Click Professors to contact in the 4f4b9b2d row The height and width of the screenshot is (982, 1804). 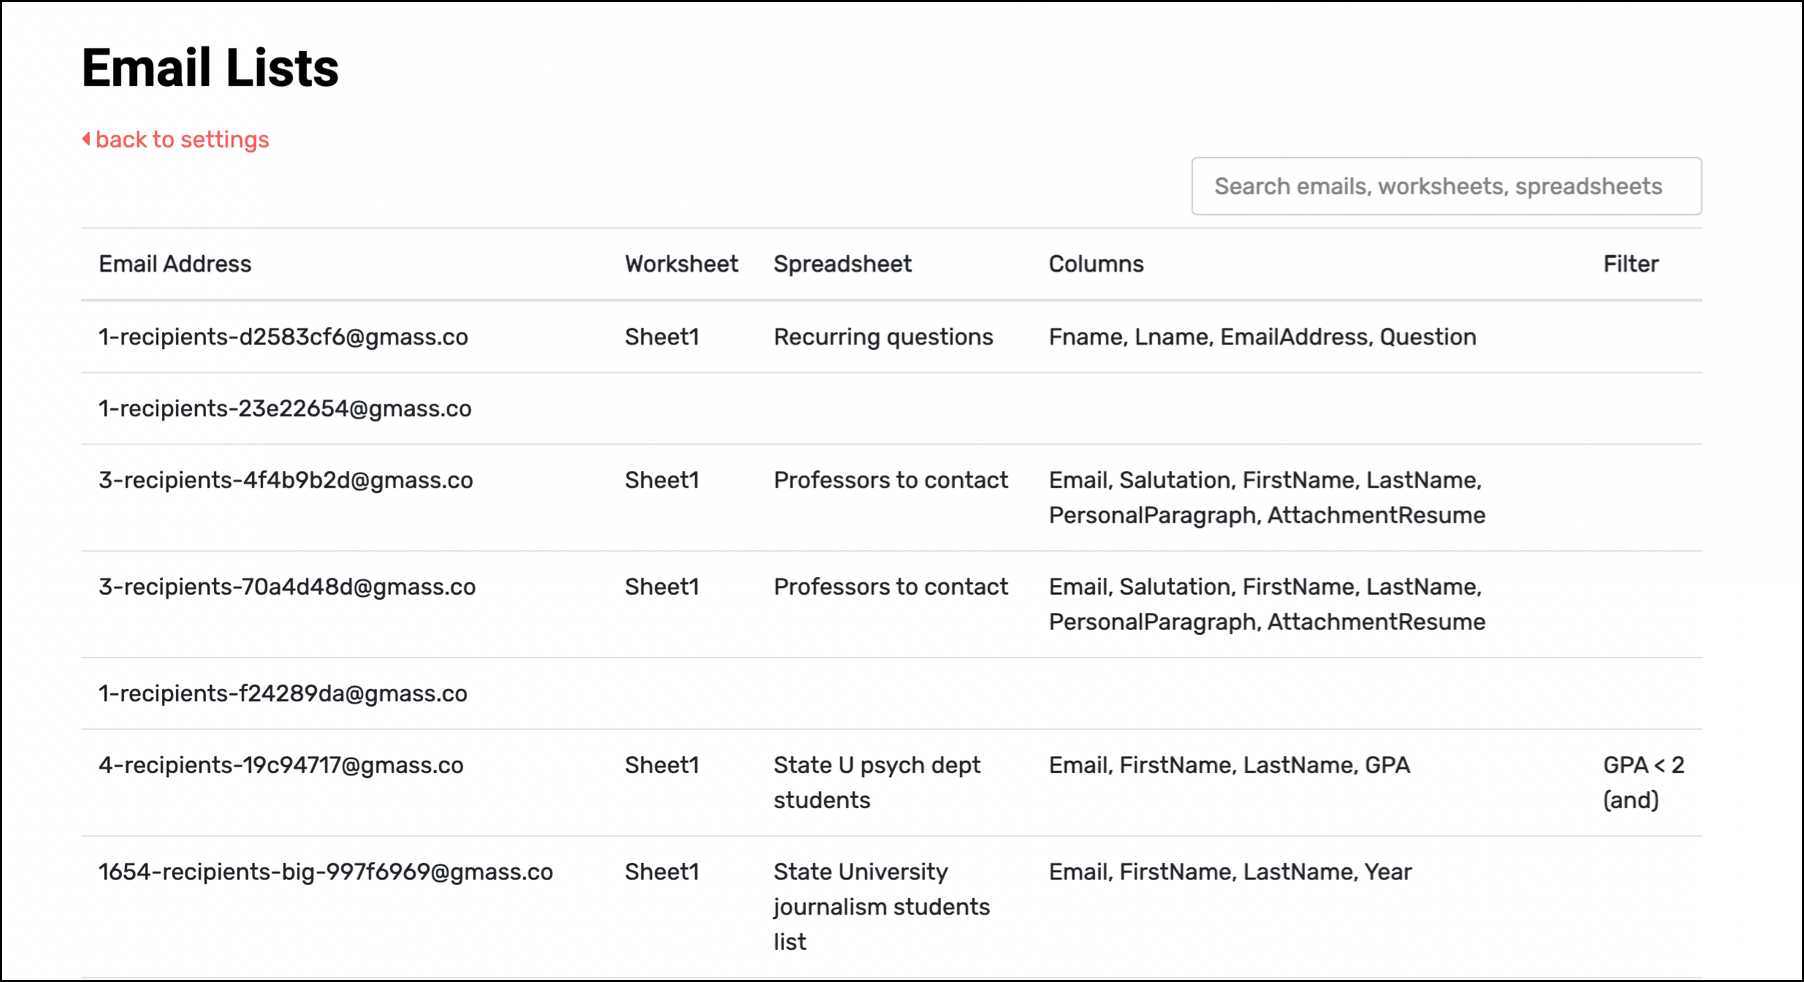890,480
